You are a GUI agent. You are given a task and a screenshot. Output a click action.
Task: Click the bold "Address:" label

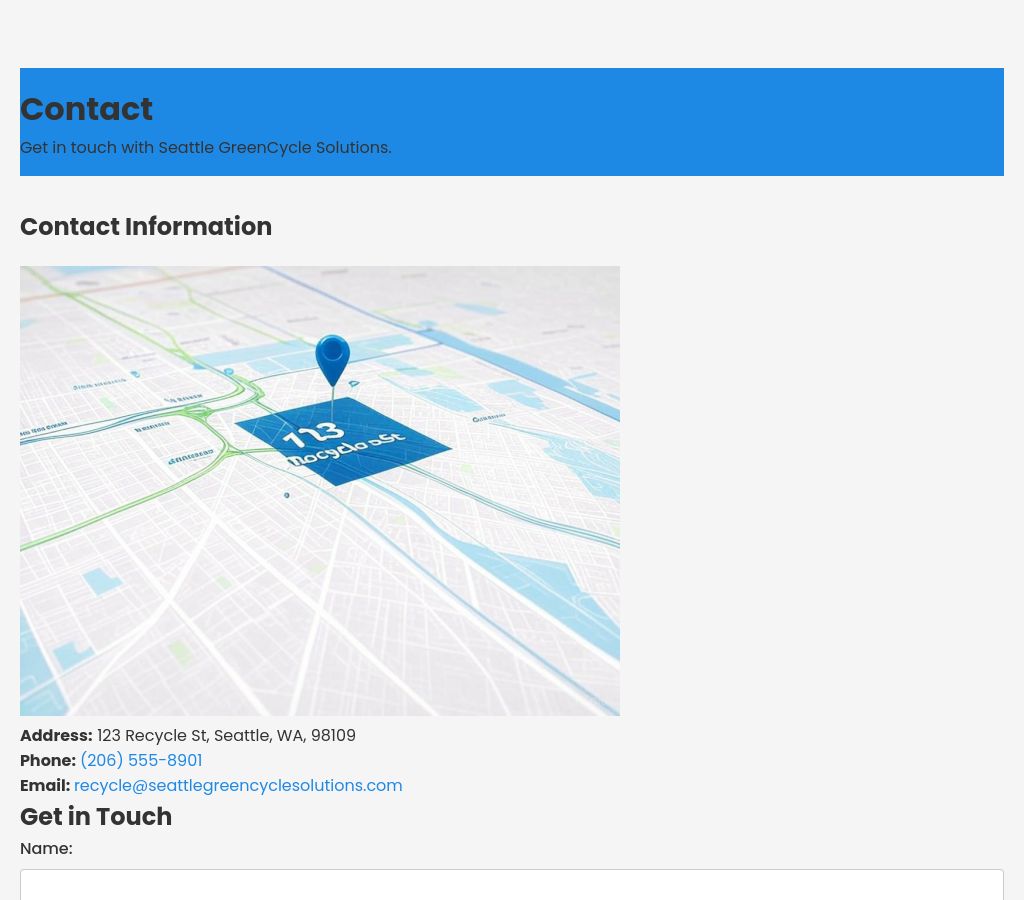tap(56, 736)
